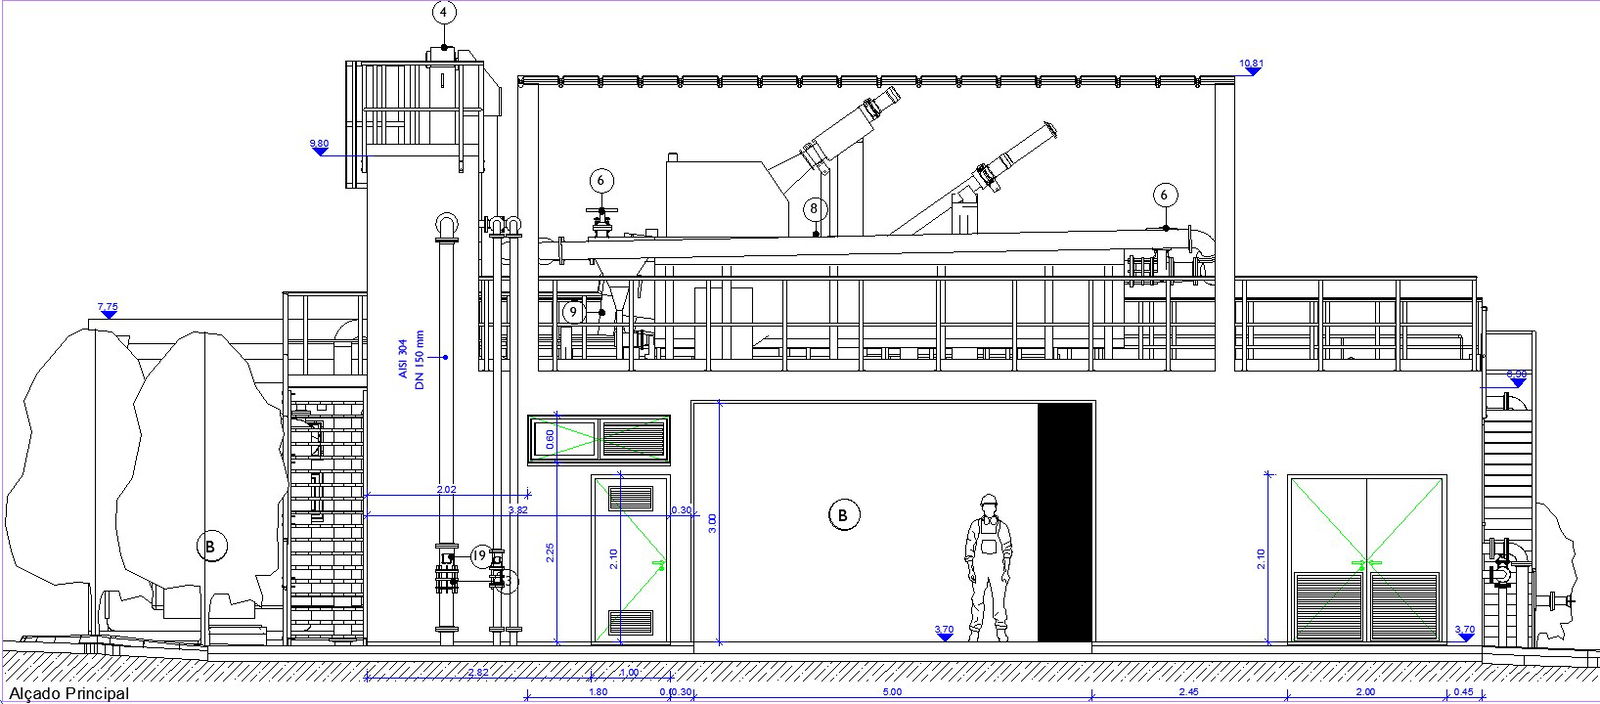Screen dimensions: 1600x704
Task: Select the window above the single door
Action: (599, 440)
